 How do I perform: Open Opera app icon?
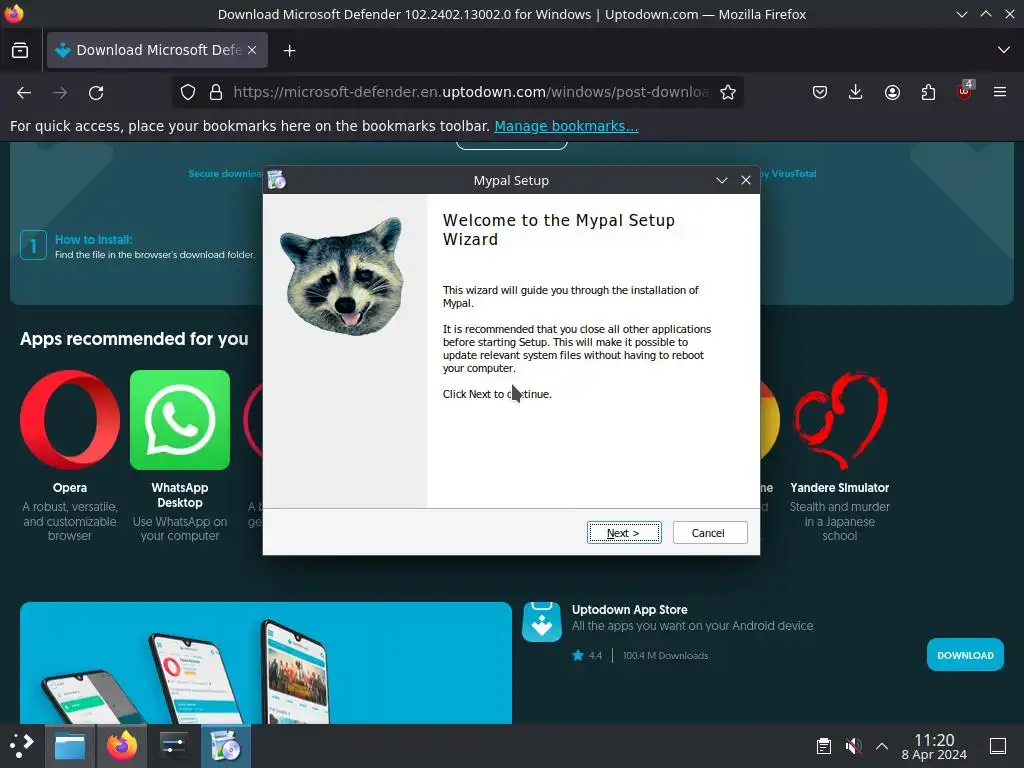[x=70, y=420]
